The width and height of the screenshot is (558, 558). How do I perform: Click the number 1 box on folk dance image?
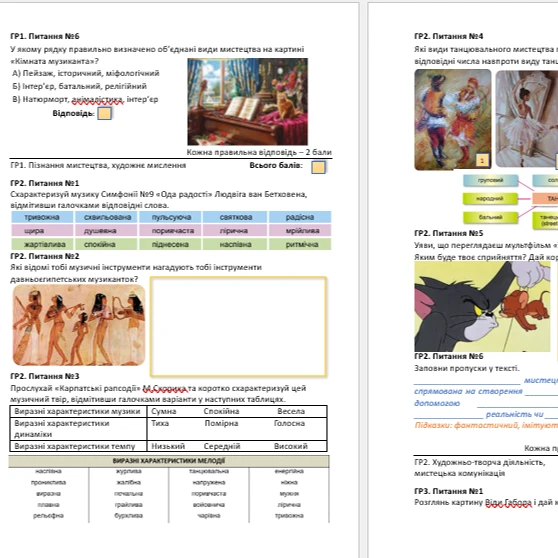coord(482,160)
